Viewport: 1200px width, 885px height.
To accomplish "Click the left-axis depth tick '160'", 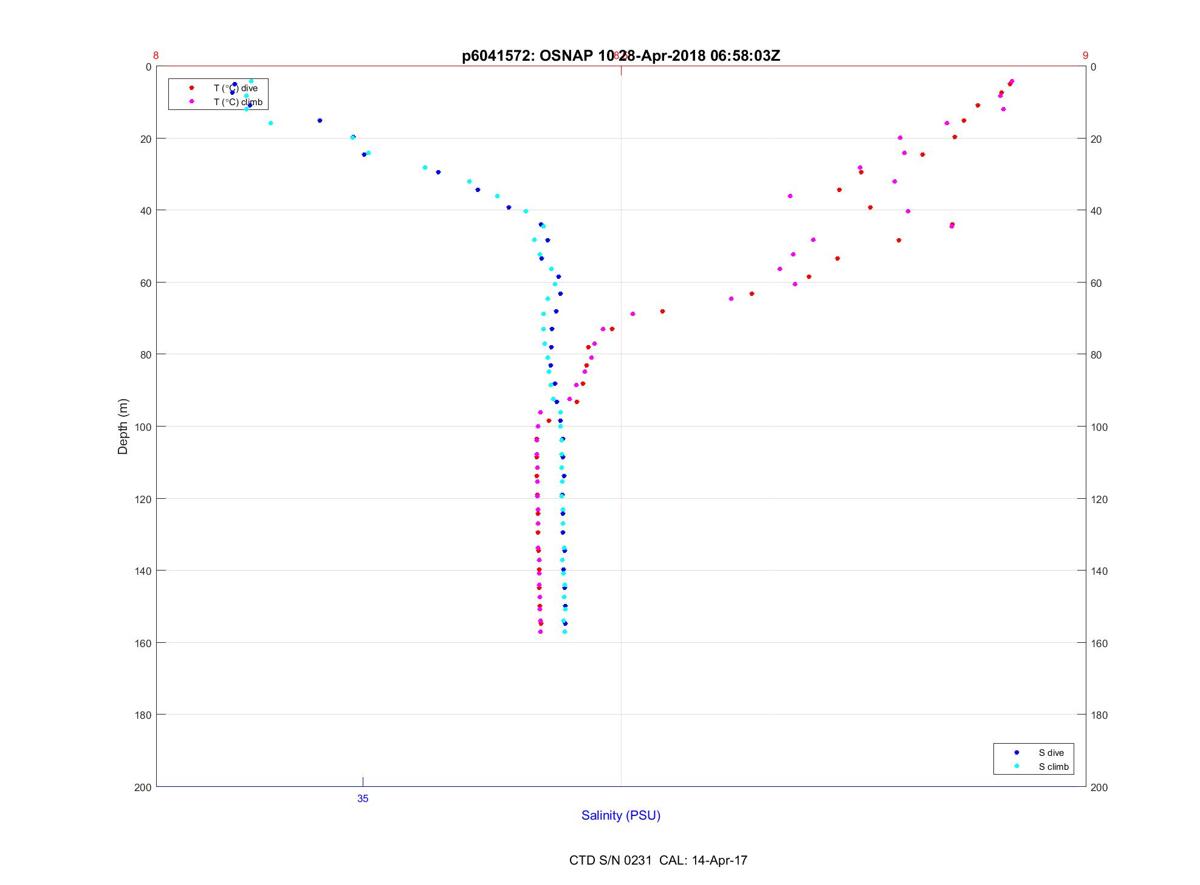I will point(142,643).
